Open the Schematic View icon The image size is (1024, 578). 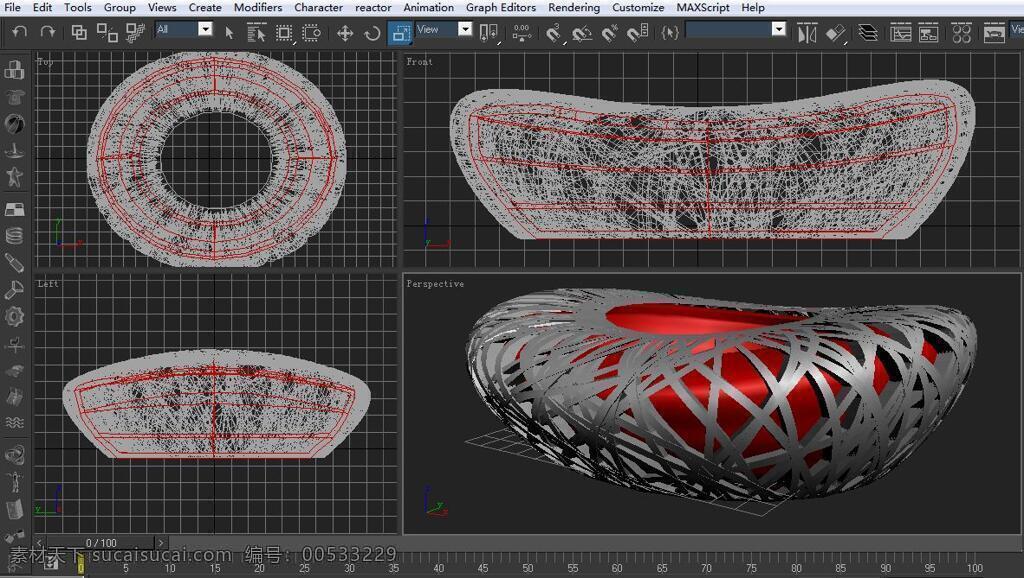[929, 33]
